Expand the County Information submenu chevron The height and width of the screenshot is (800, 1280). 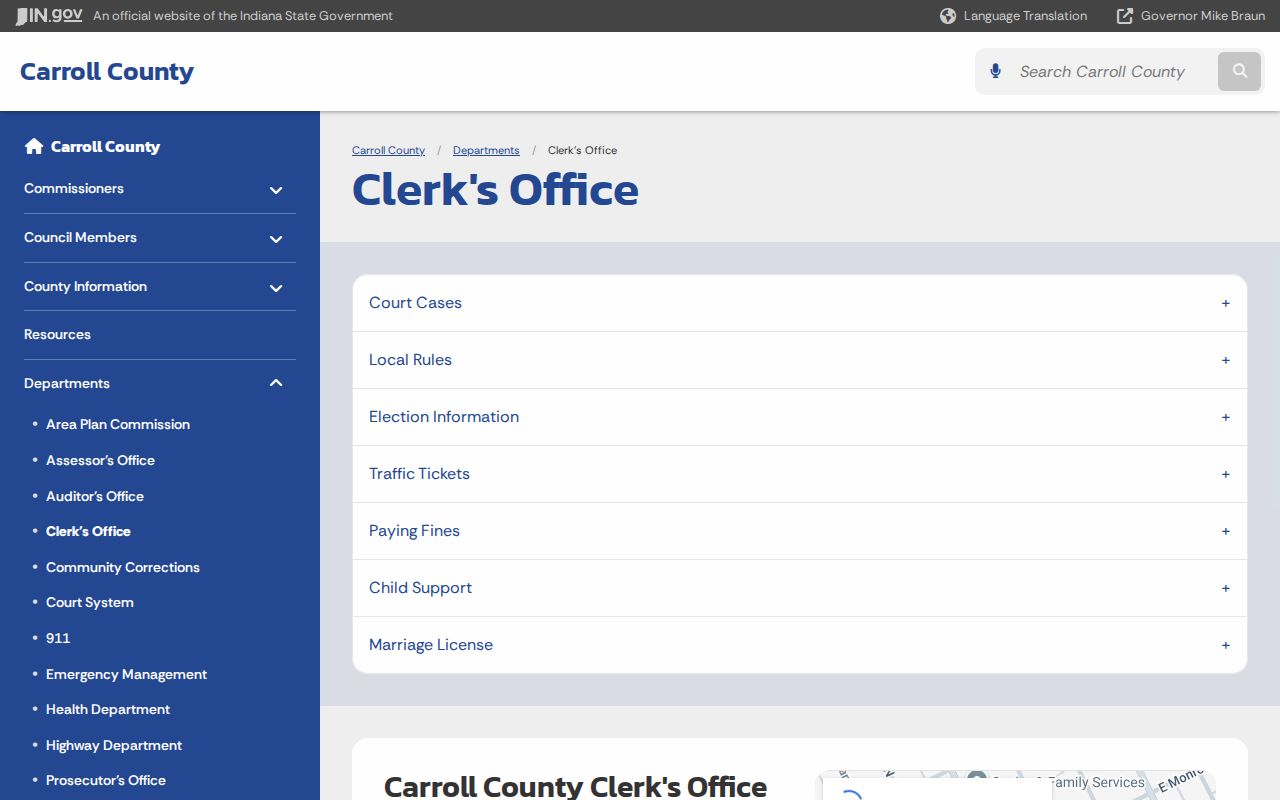(276, 288)
